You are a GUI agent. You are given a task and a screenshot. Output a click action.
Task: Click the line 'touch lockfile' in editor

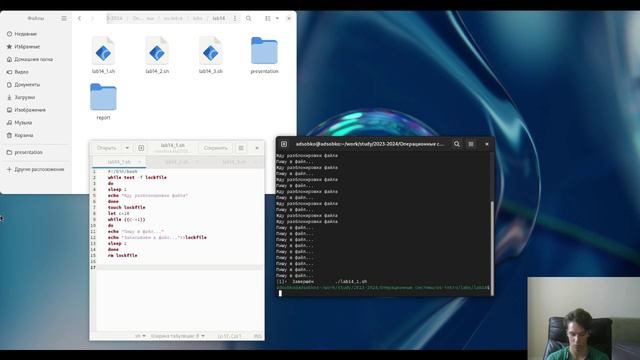(127, 207)
